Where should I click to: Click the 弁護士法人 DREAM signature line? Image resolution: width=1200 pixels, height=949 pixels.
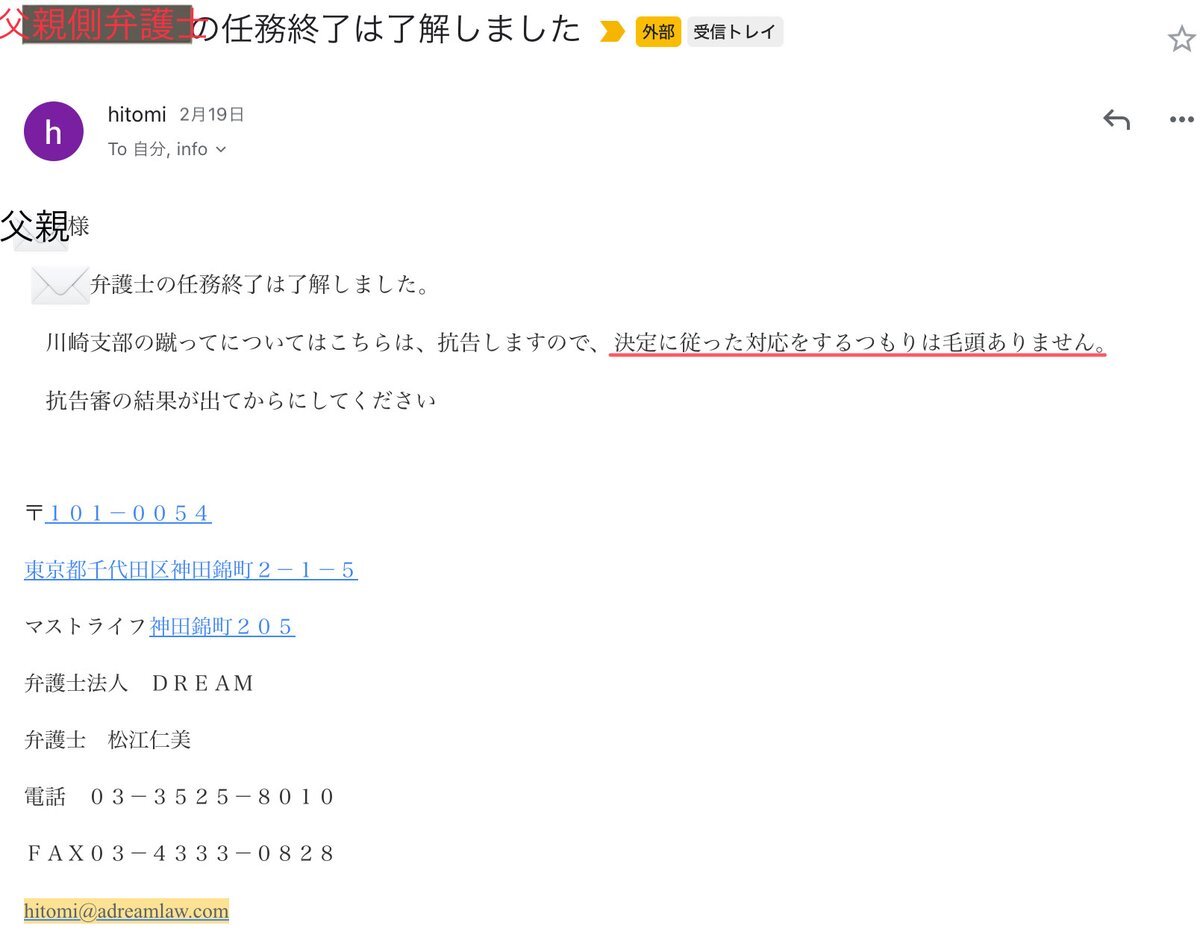[139, 684]
